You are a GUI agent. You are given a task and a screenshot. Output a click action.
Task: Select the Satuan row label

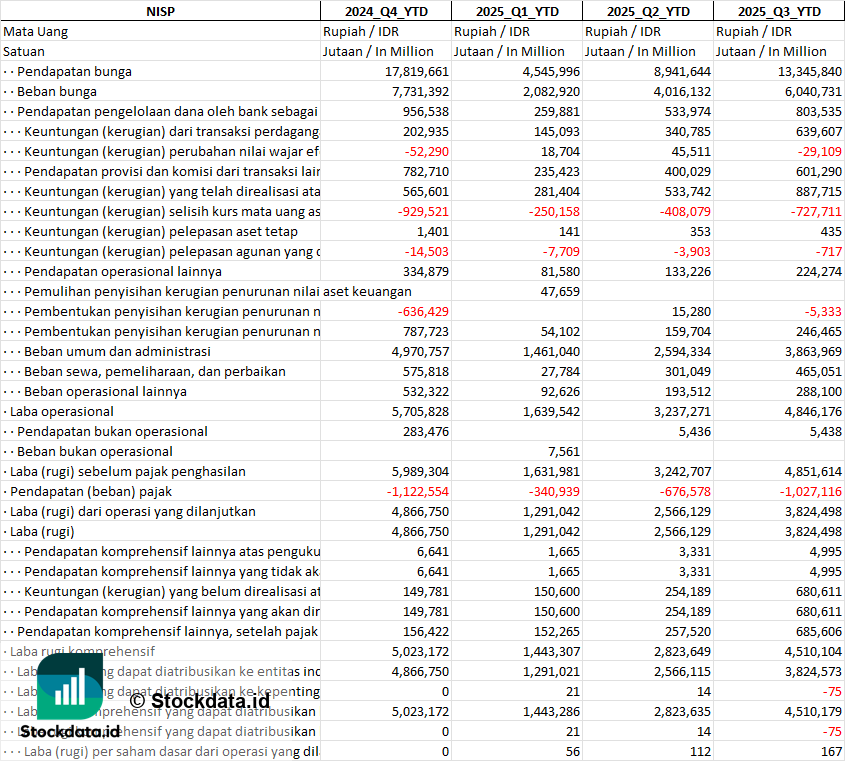(24, 51)
